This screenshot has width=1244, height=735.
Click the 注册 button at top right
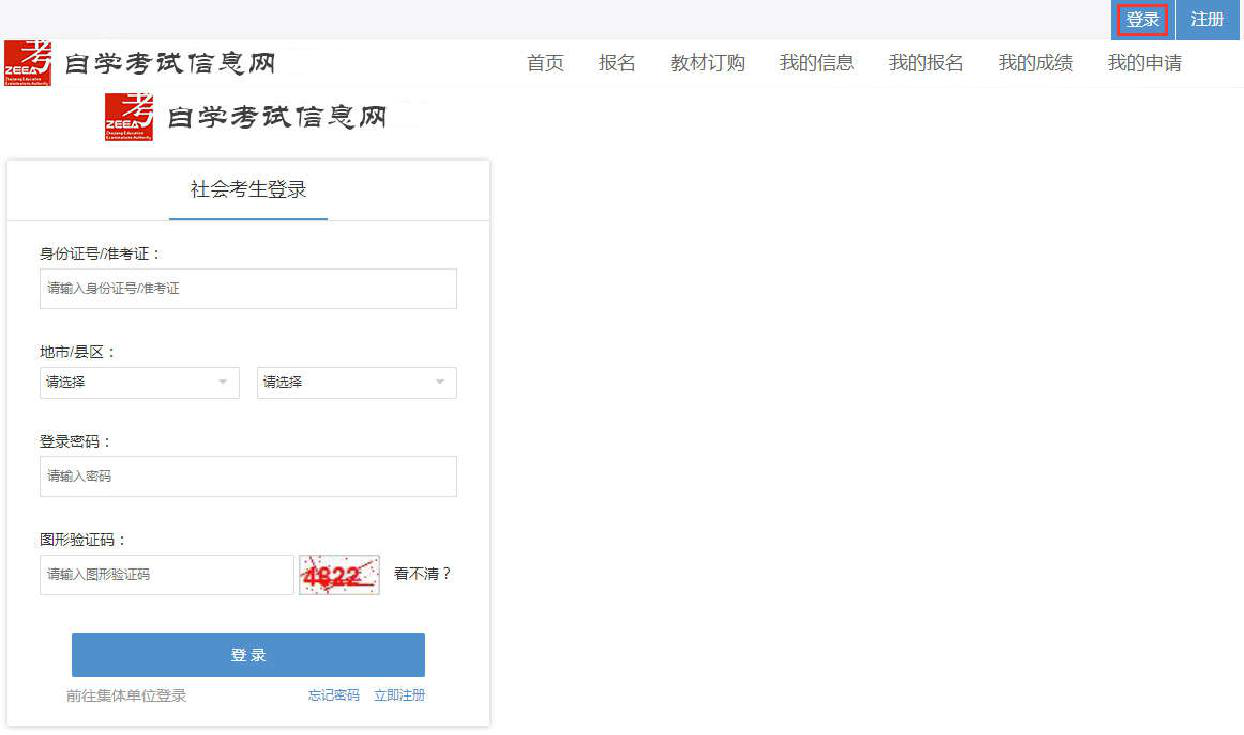pyautogui.click(x=1207, y=20)
